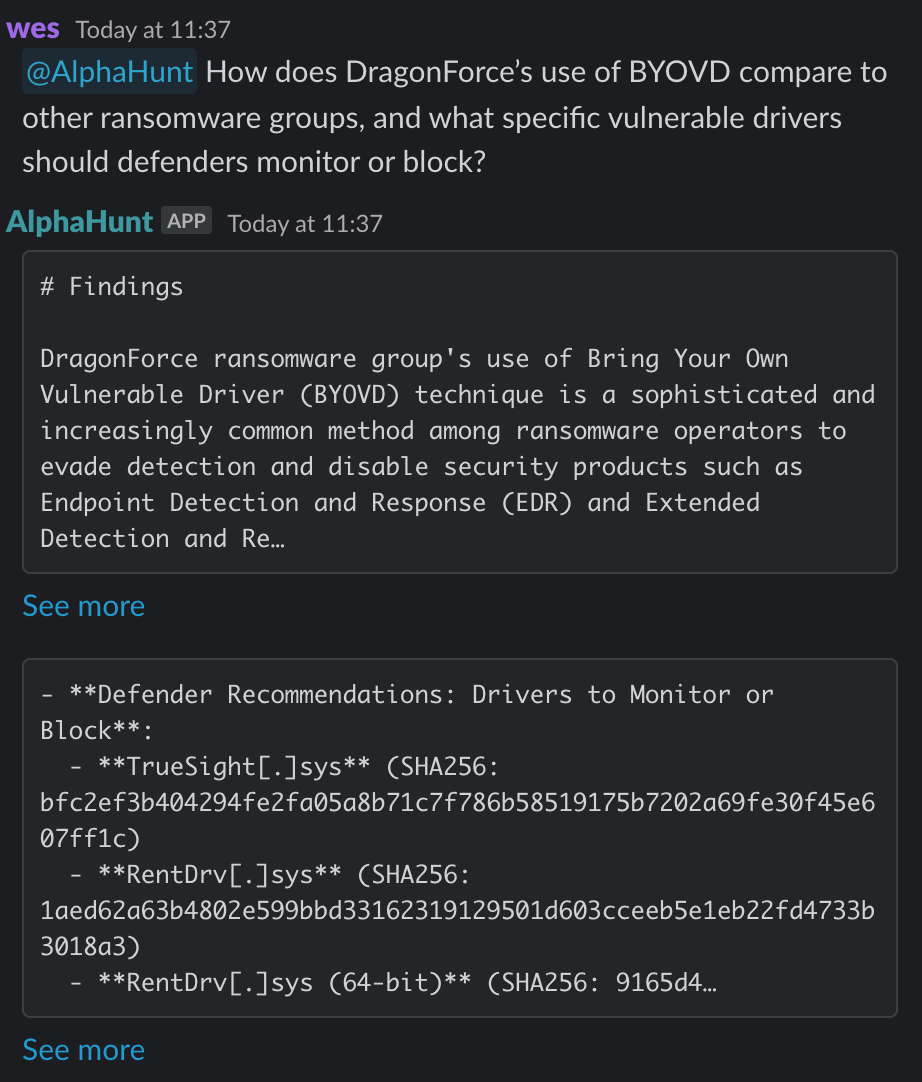Click the truncated 'Detection and Re…' line
This screenshot has width=922, height=1082.
(x=162, y=538)
